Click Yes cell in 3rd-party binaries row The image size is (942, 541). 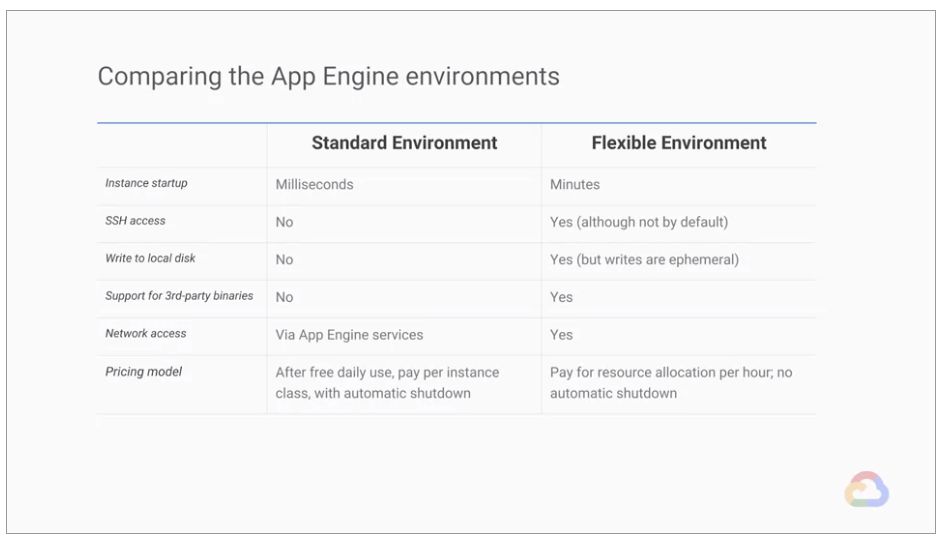click(561, 297)
